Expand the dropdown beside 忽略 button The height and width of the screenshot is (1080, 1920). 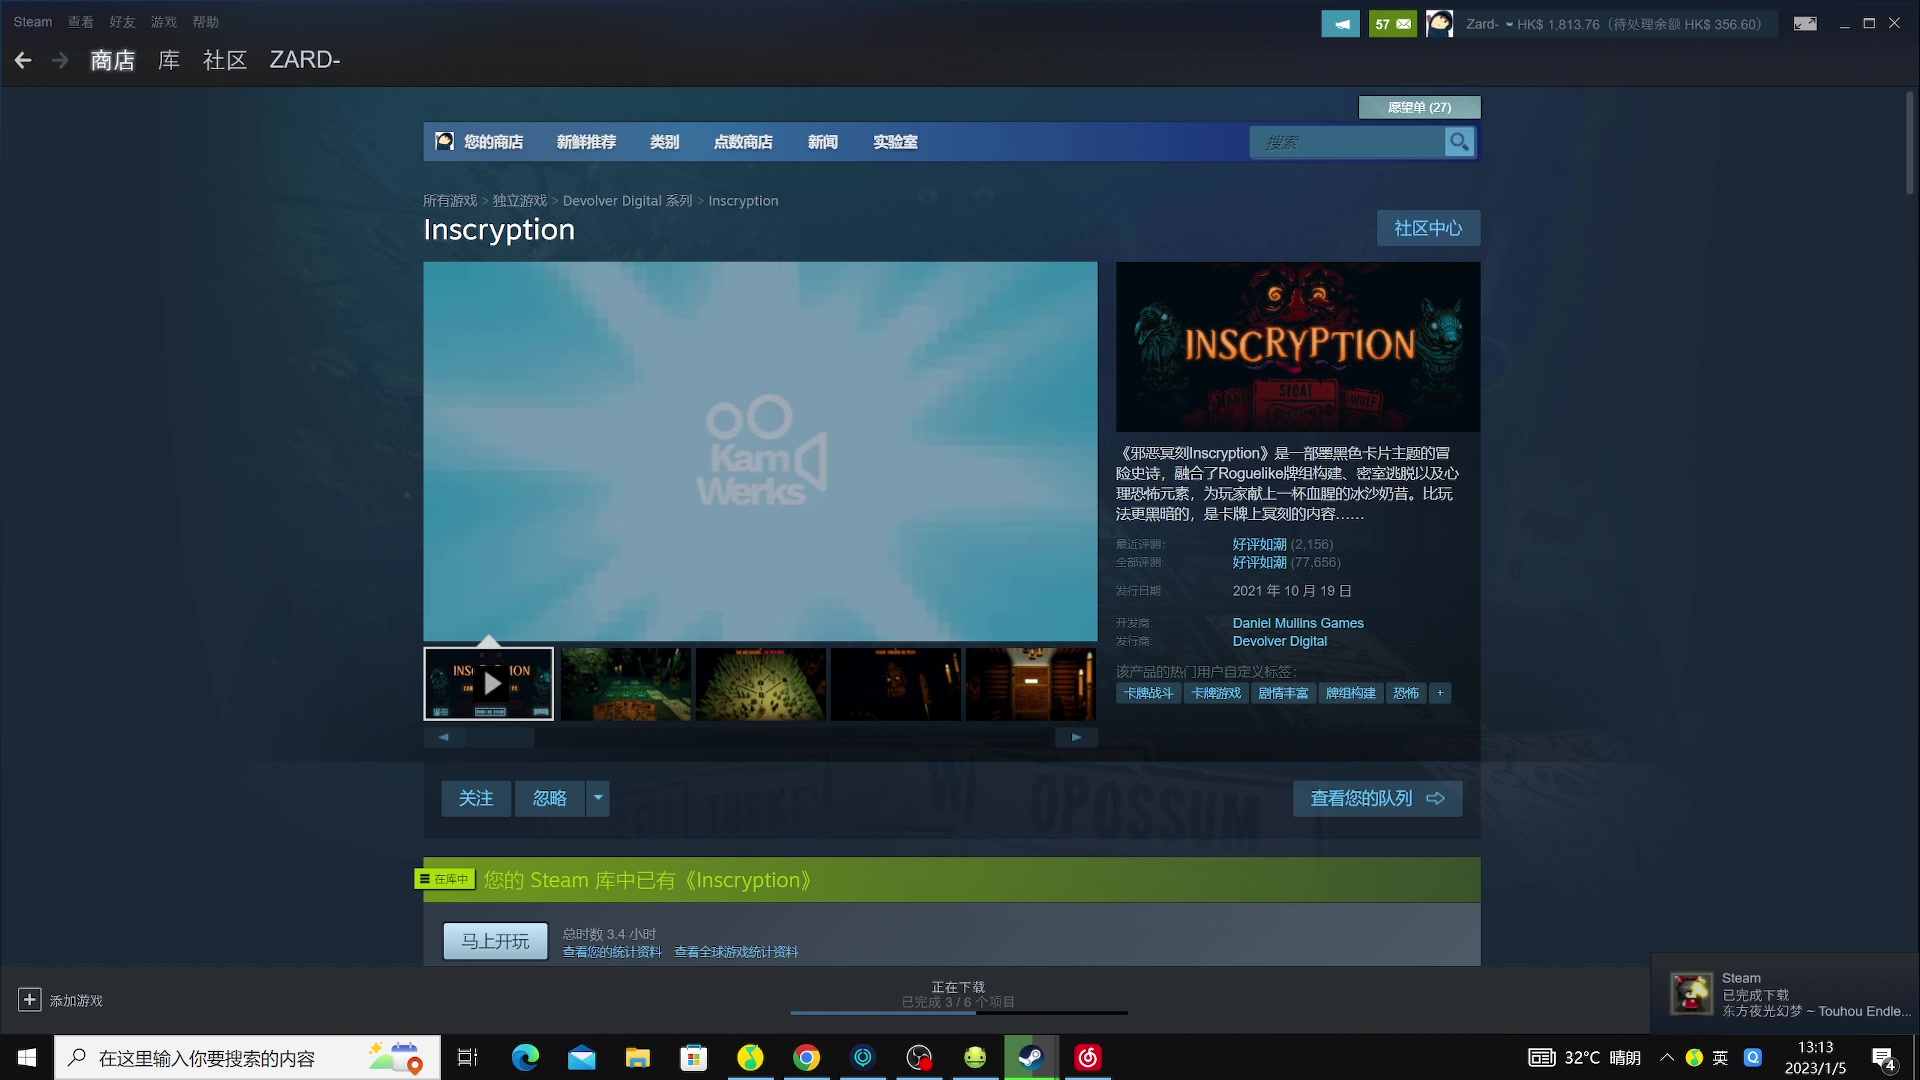click(x=598, y=798)
